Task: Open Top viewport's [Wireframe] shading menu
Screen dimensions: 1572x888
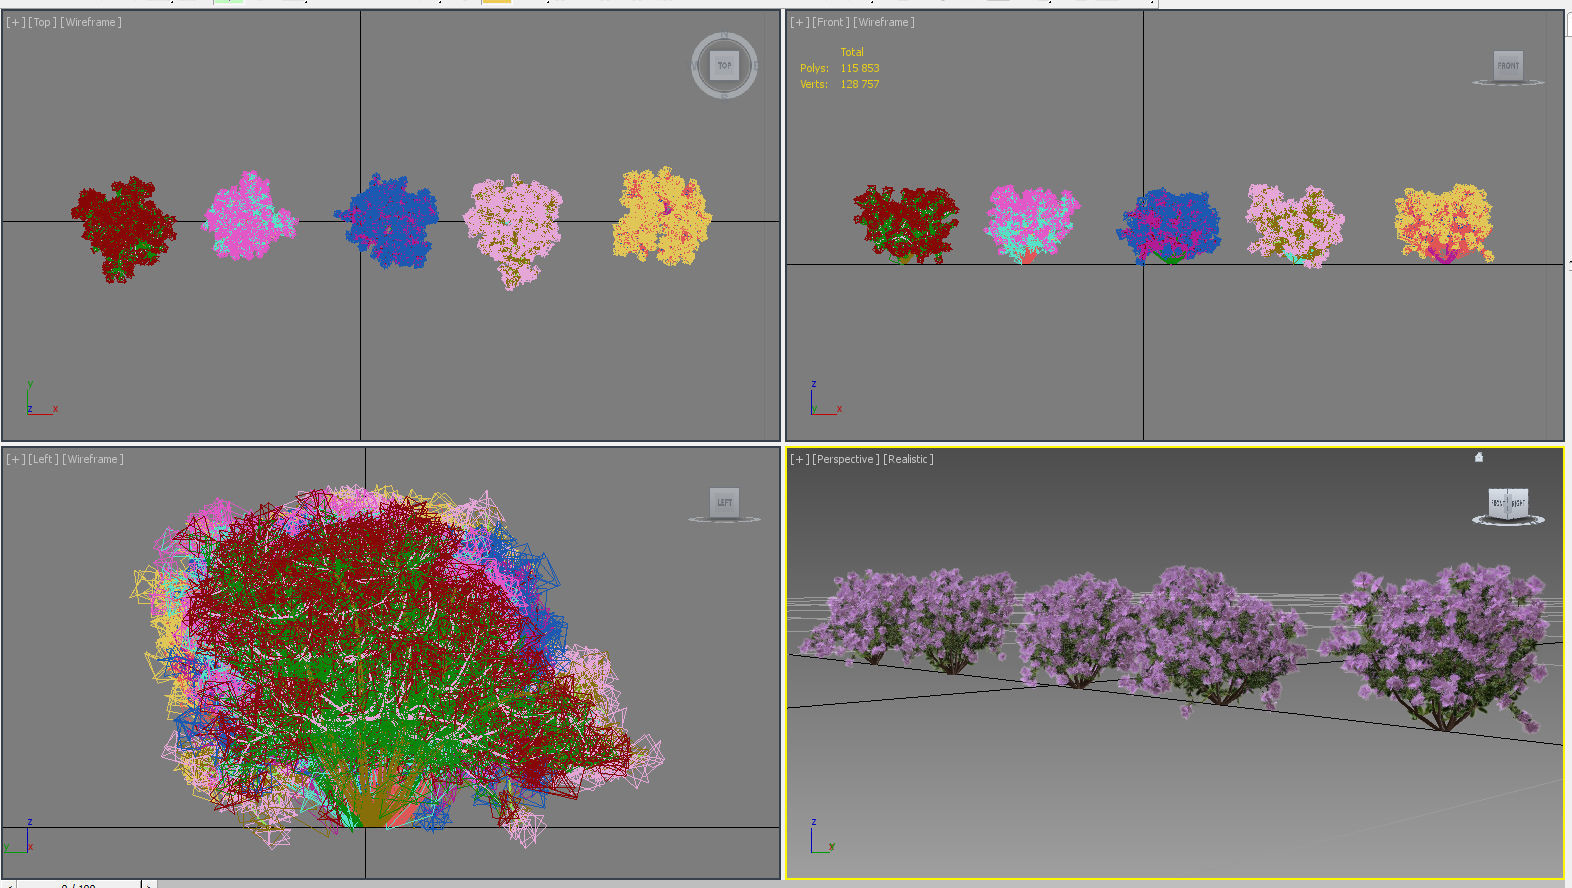Action: 91,22
